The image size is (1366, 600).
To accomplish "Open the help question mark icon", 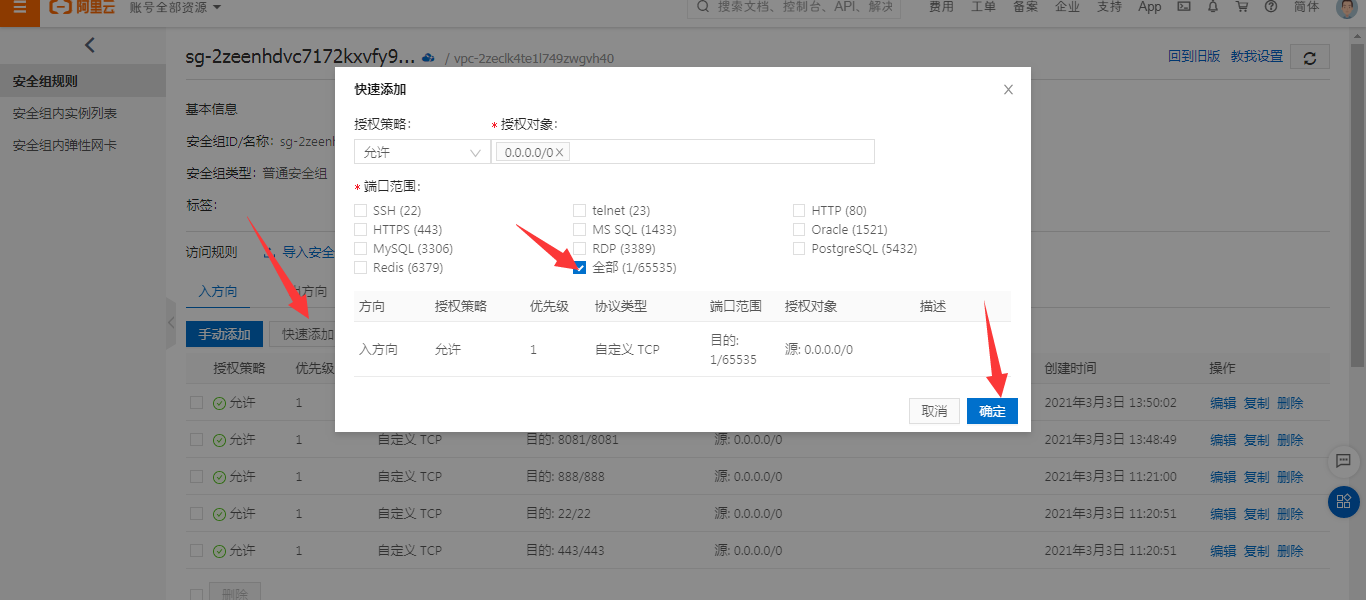I will click(x=1271, y=7).
